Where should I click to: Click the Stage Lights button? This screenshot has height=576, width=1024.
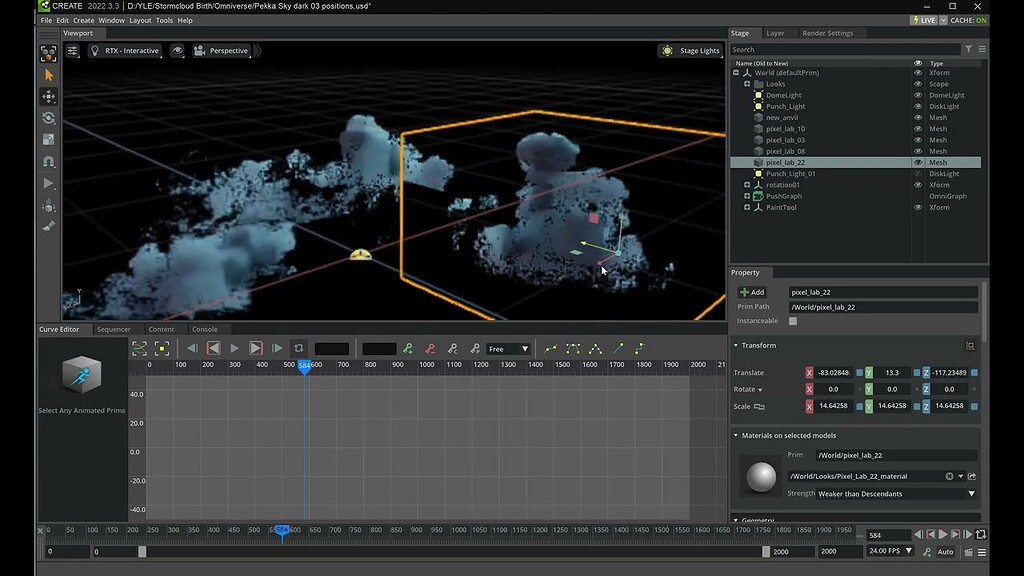tap(691, 51)
